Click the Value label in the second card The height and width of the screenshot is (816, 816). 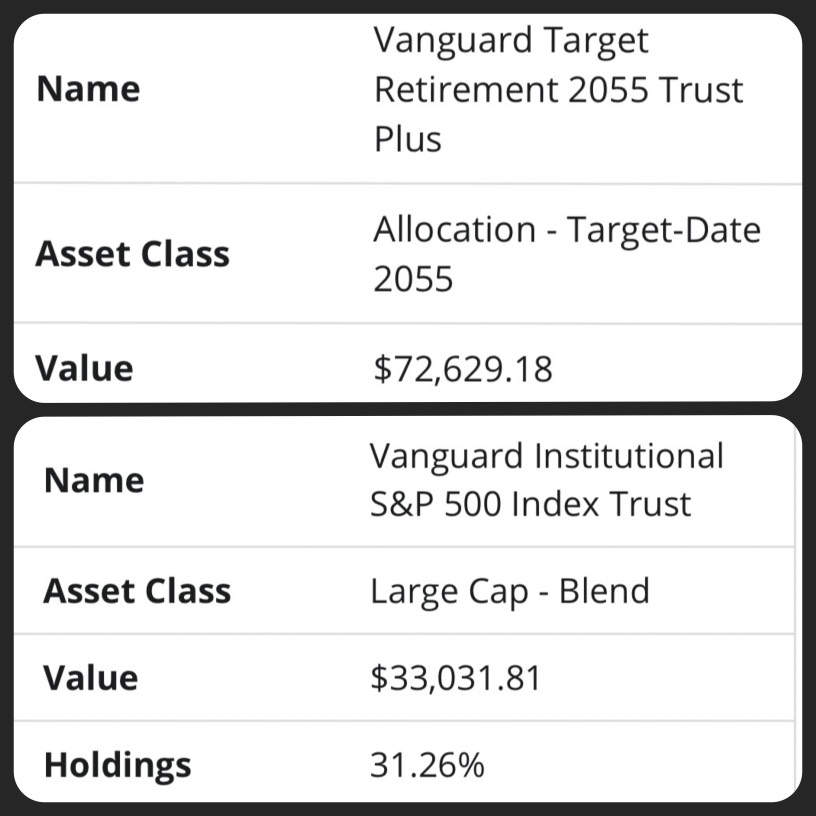[x=91, y=678]
